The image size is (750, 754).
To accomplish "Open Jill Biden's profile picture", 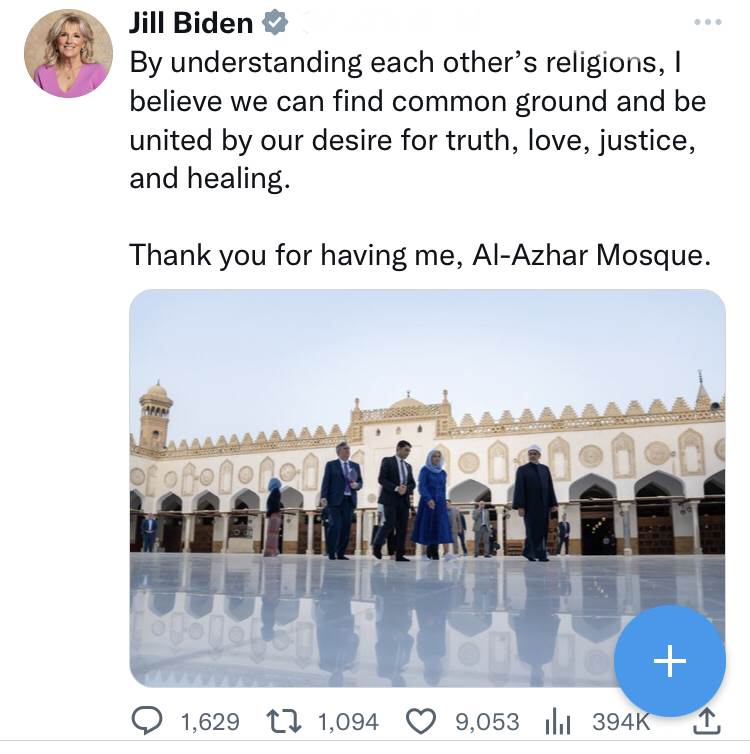I will click(68, 53).
